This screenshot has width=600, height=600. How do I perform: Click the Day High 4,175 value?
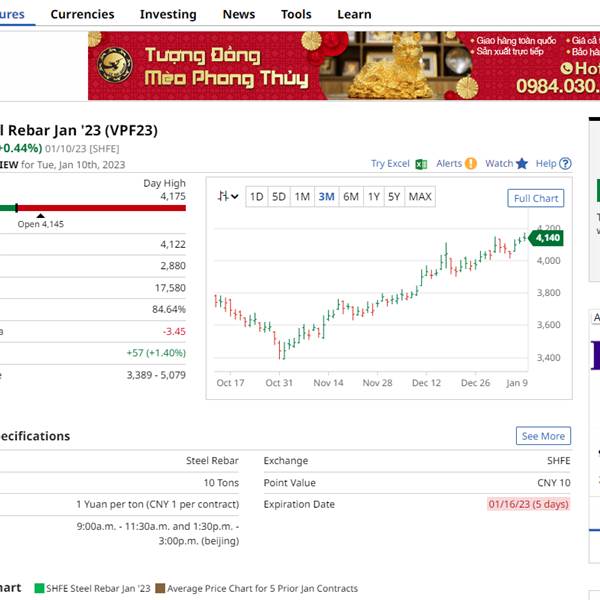(173, 196)
